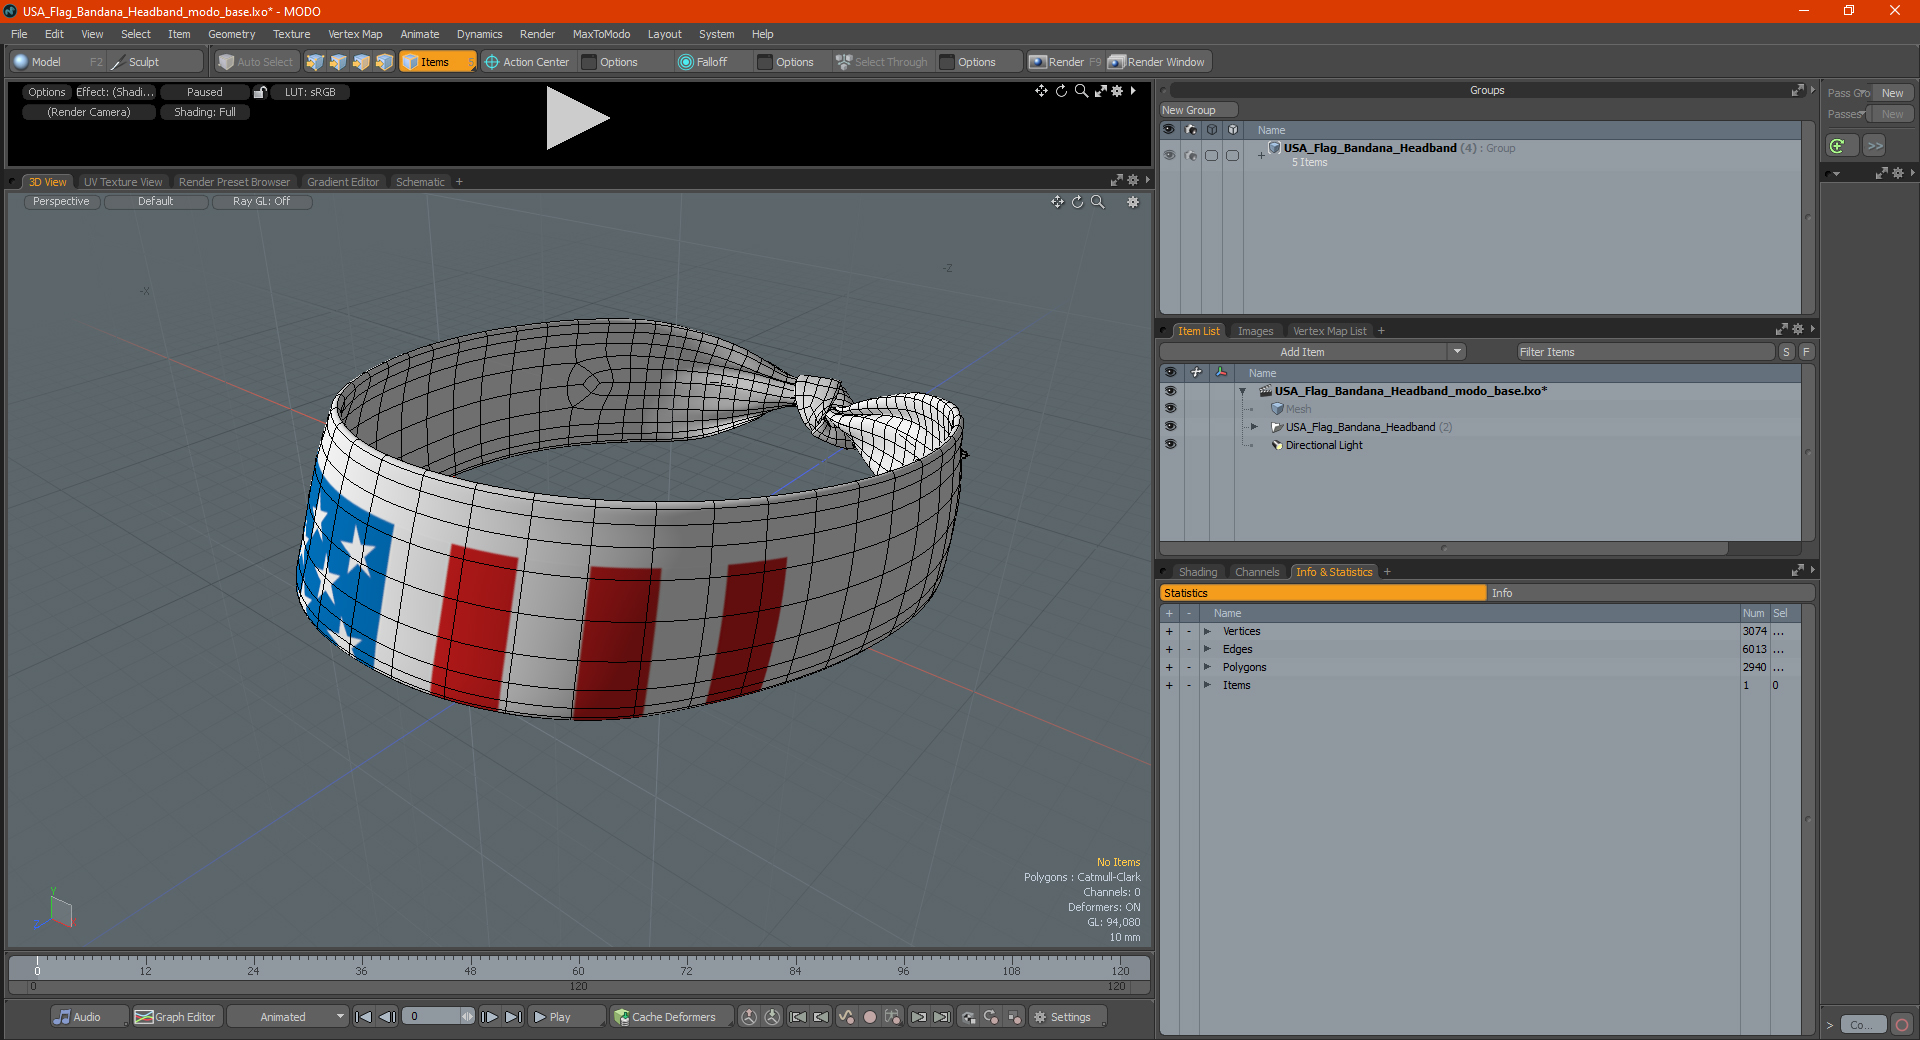Toggle Select Through Options checkbox
1920x1040 pixels.
coord(947,62)
